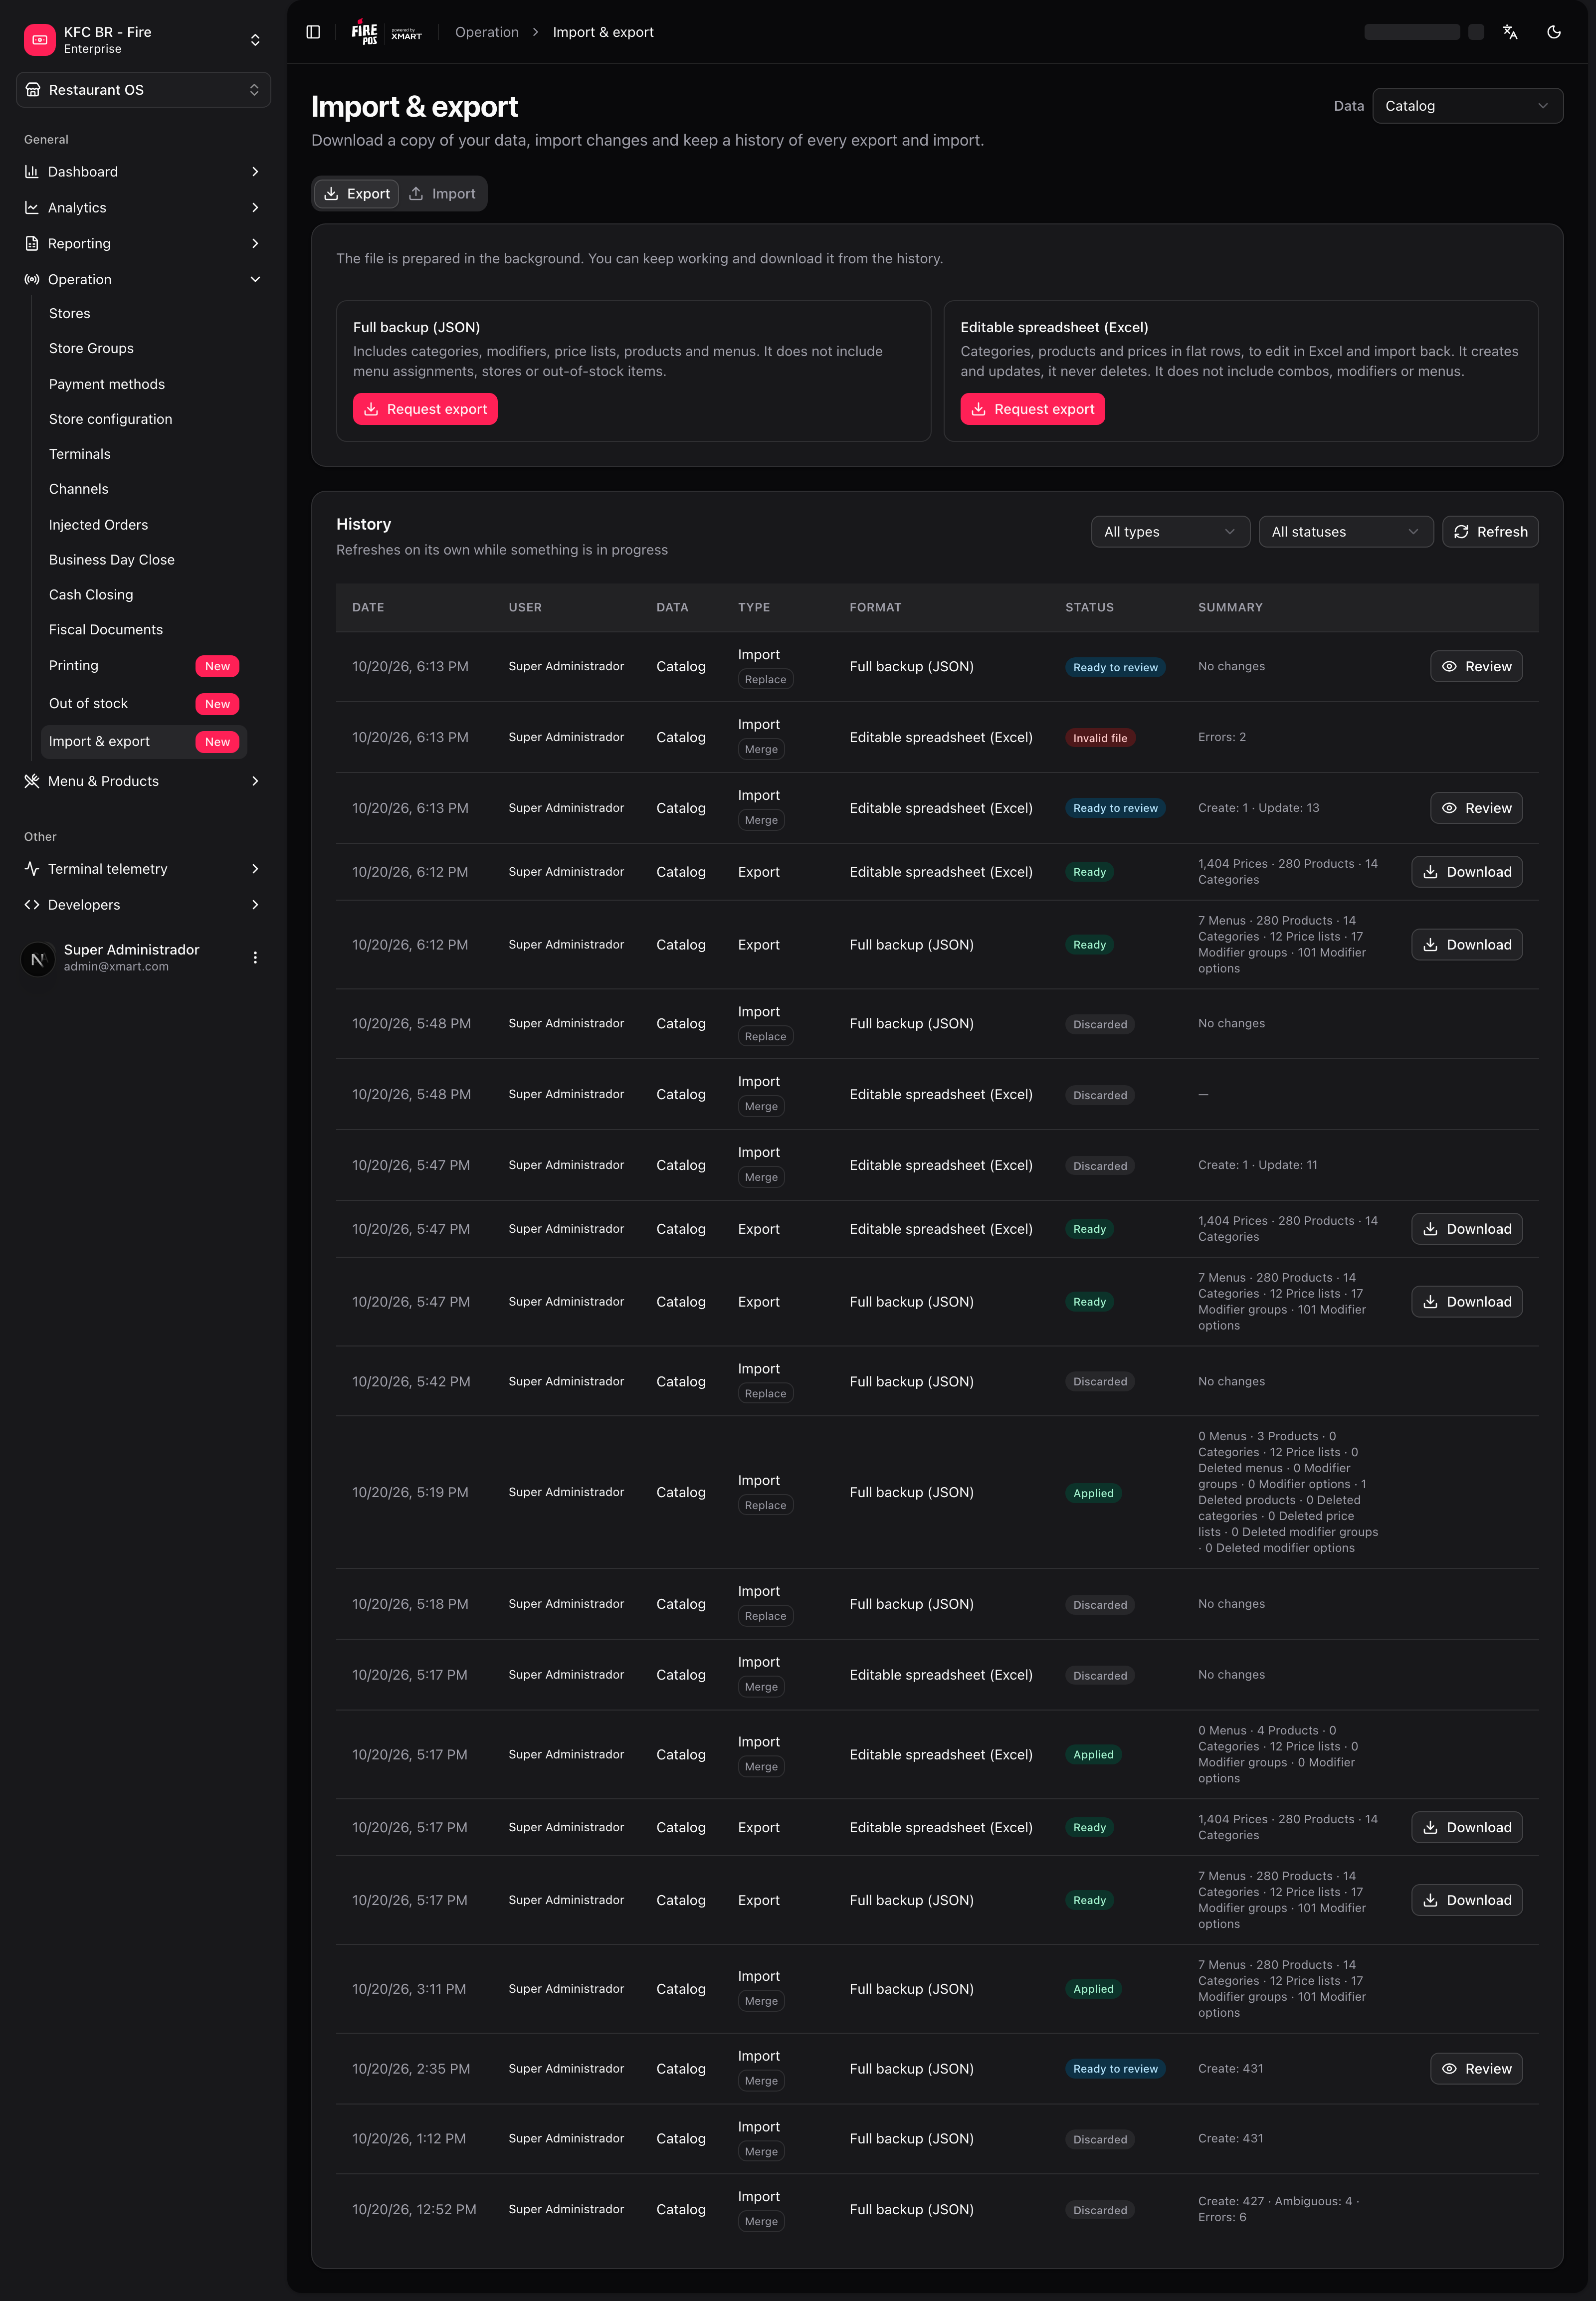The width and height of the screenshot is (1596, 2301).
Task: Expand the Dashboard menu
Action: (143, 172)
